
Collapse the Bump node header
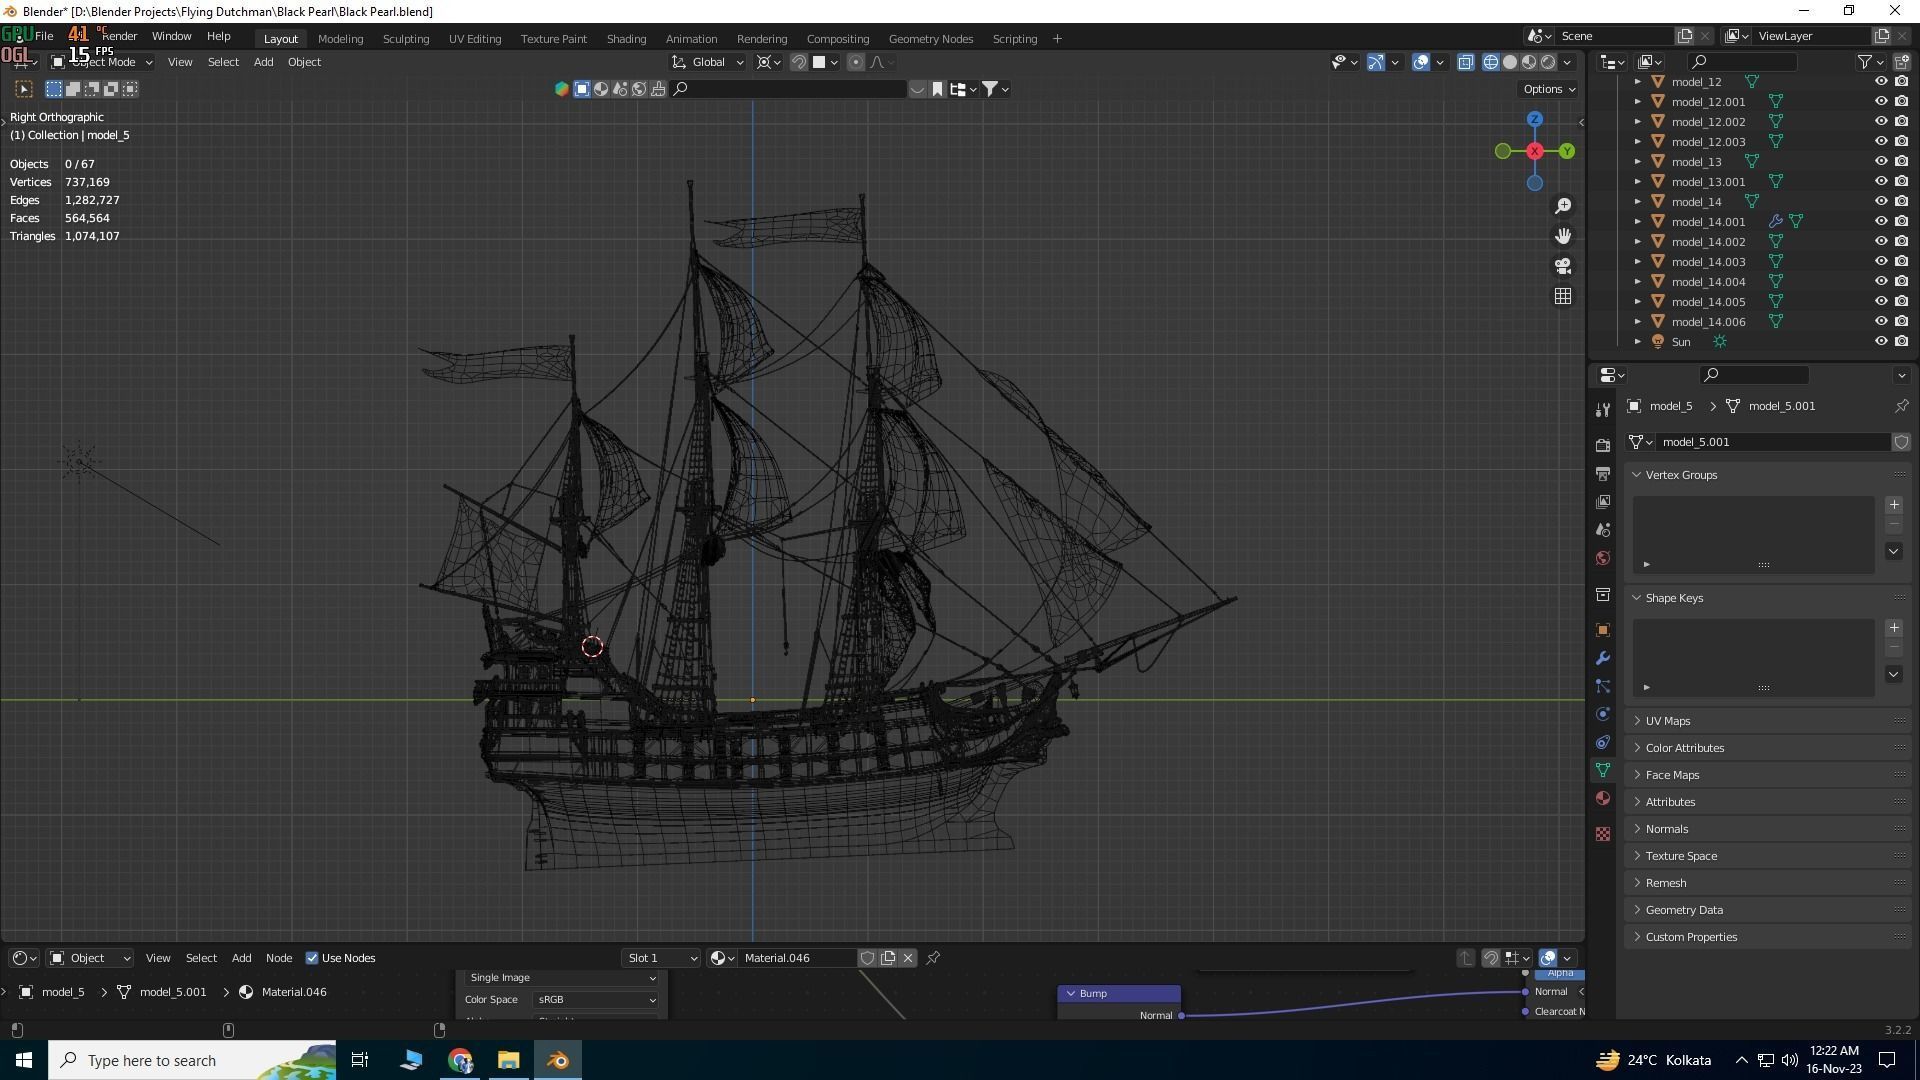point(1071,994)
